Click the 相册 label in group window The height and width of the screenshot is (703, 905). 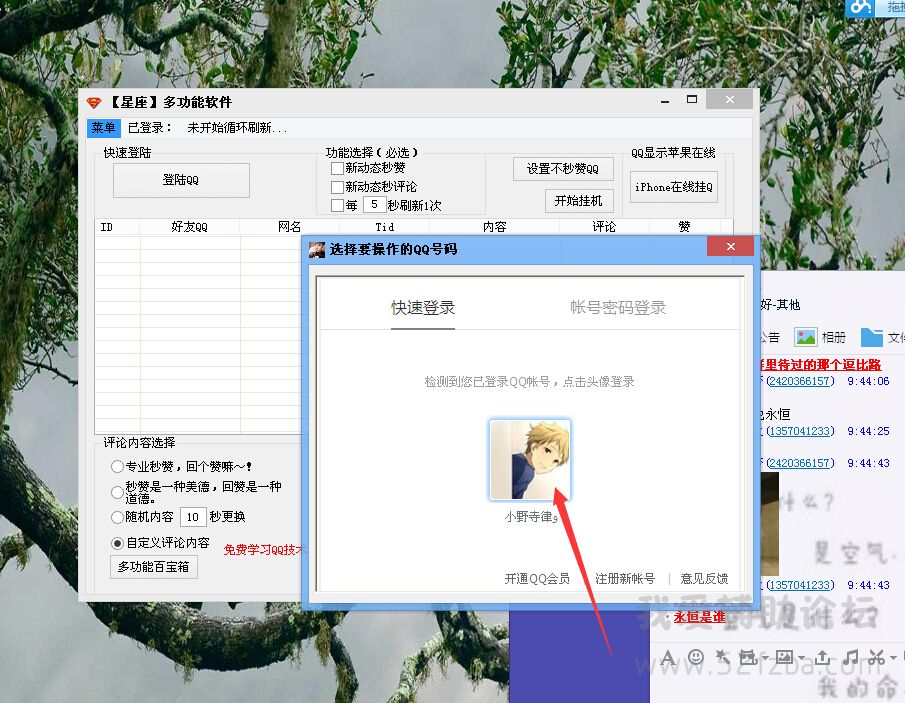coord(833,337)
